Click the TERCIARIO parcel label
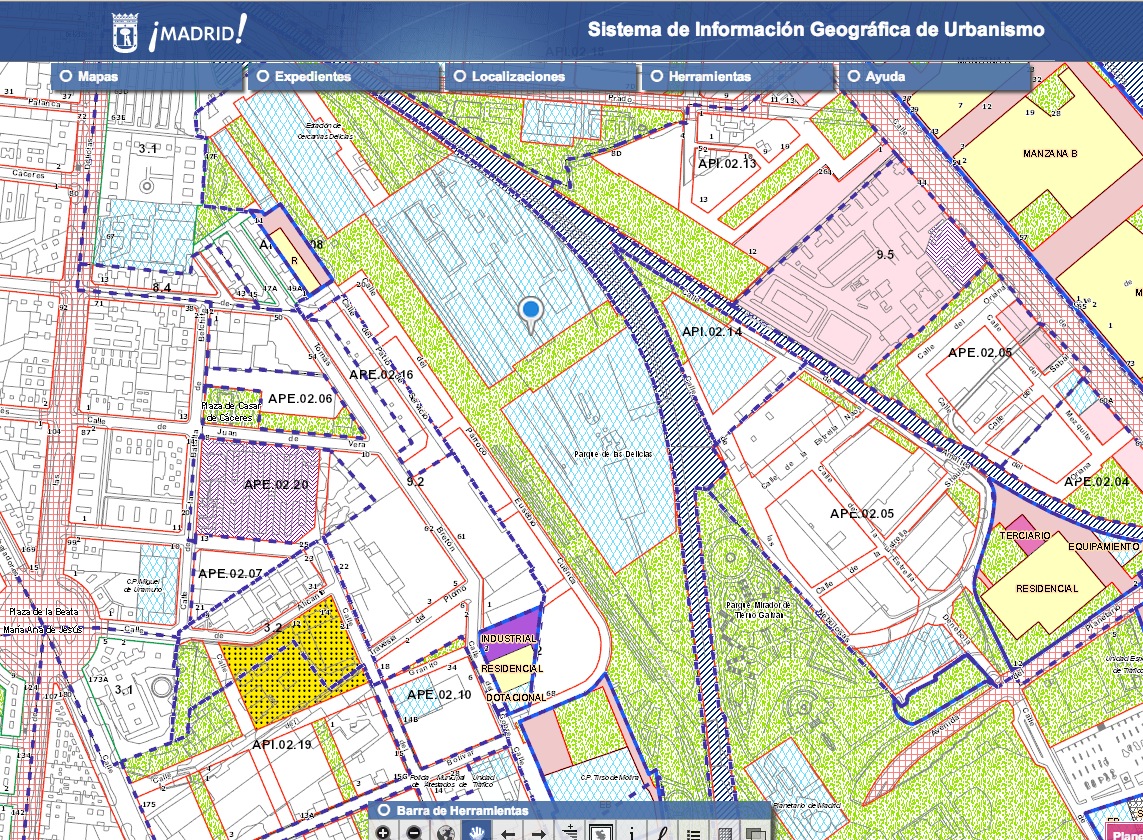Screen dimensions: 1143x840 click(1025, 536)
